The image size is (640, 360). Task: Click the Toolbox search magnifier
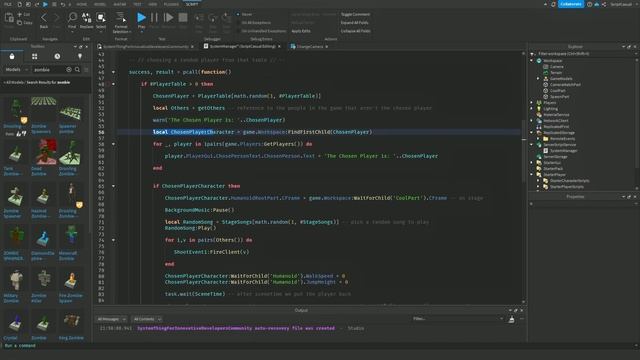point(77,70)
